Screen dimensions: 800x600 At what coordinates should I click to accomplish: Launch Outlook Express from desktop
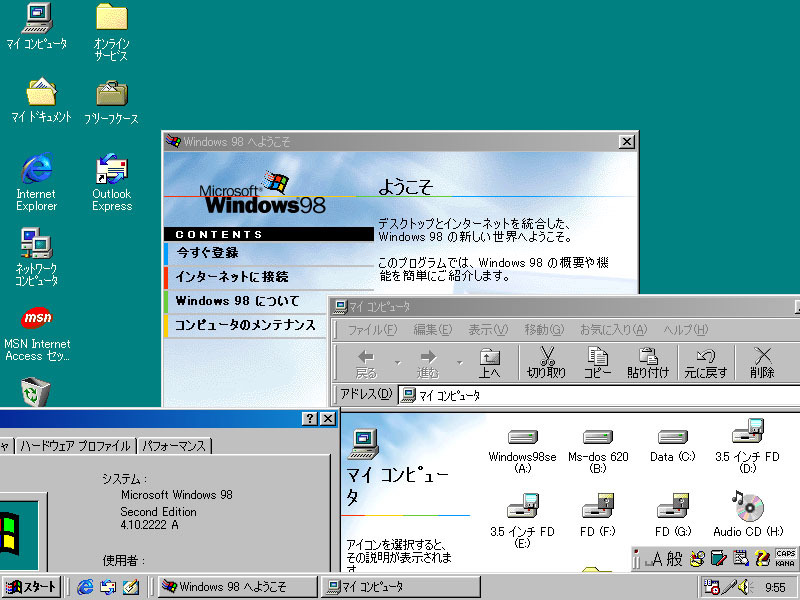pos(111,168)
